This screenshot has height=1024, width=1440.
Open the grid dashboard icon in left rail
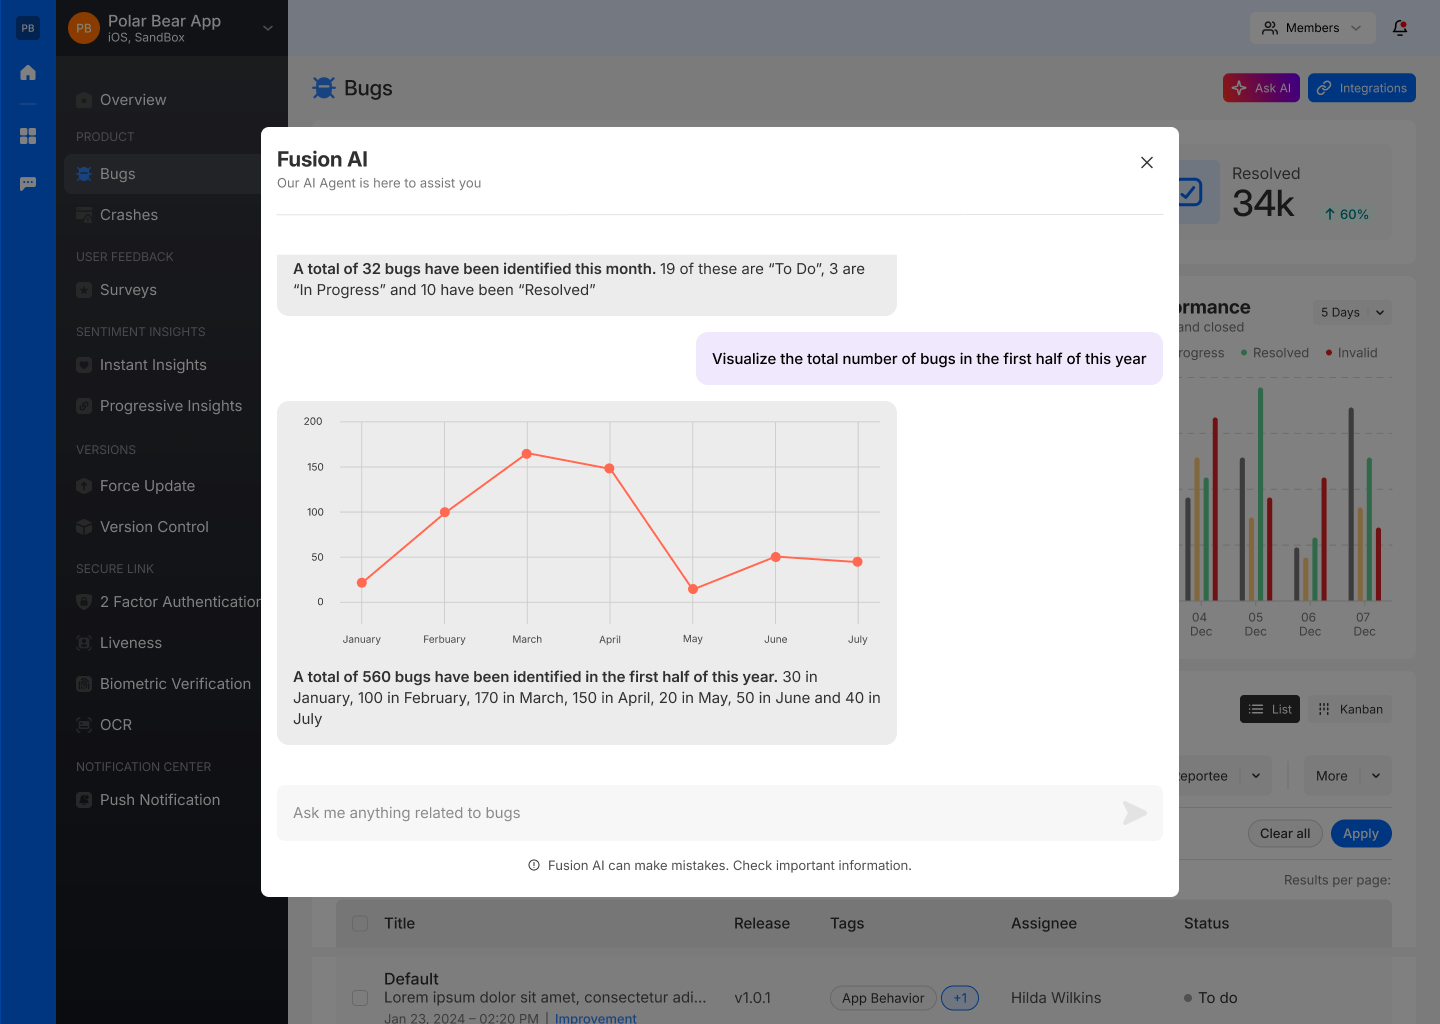tap(28, 136)
